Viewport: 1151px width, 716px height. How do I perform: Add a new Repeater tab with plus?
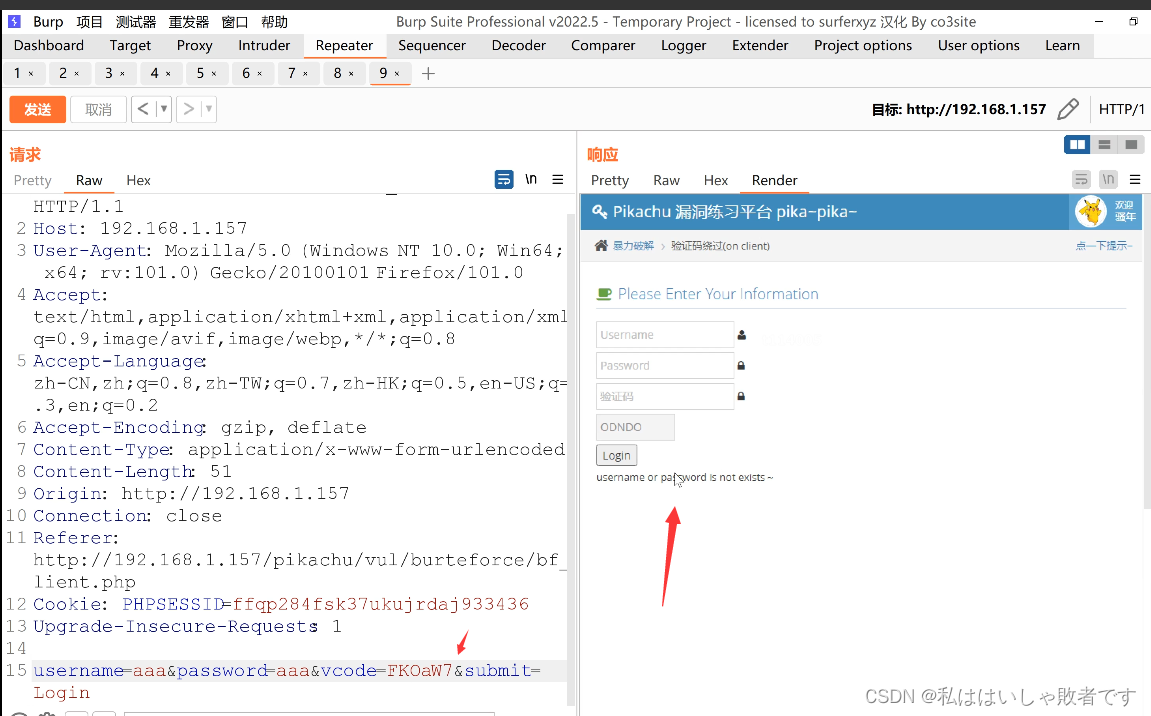click(x=429, y=73)
